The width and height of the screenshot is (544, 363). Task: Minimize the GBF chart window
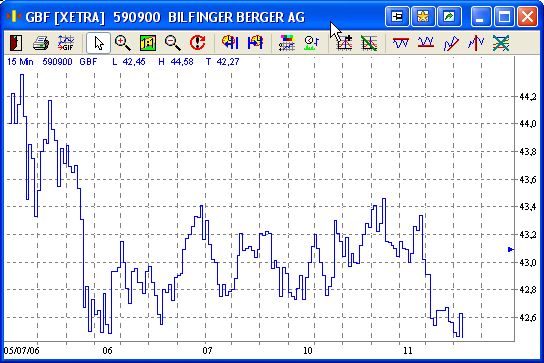tap(481, 16)
